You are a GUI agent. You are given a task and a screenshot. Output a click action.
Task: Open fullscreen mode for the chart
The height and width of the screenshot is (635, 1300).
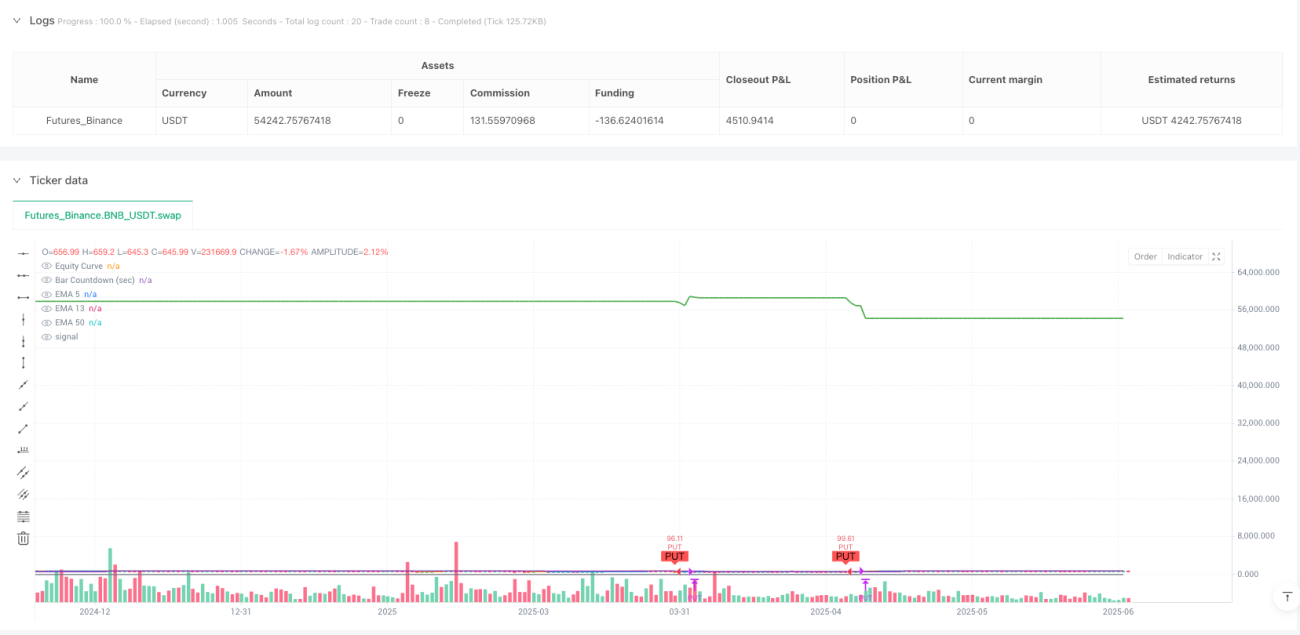pyautogui.click(x=1216, y=257)
